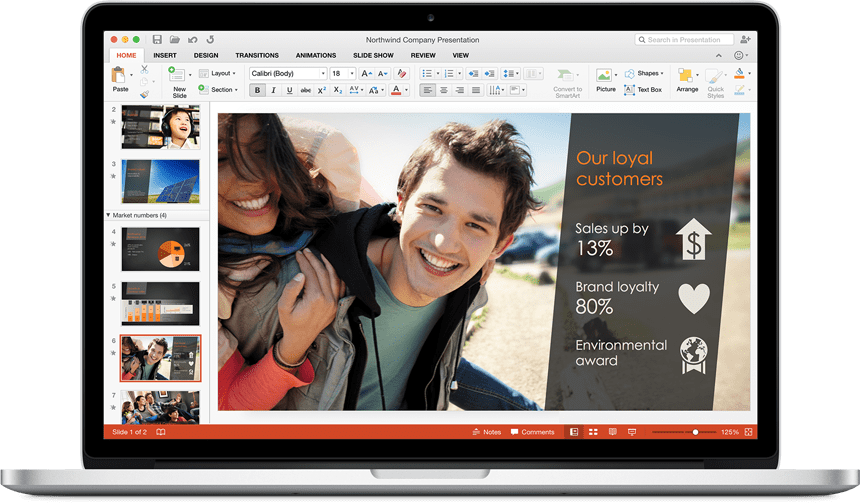Open the Calibri (Body) font dropdown
The width and height of the screenshot is (860, 503).
coord(288,73)
